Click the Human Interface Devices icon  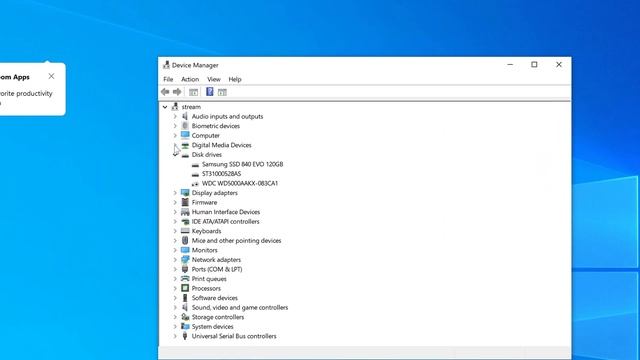pyautogui.click(x=185, y=212)
